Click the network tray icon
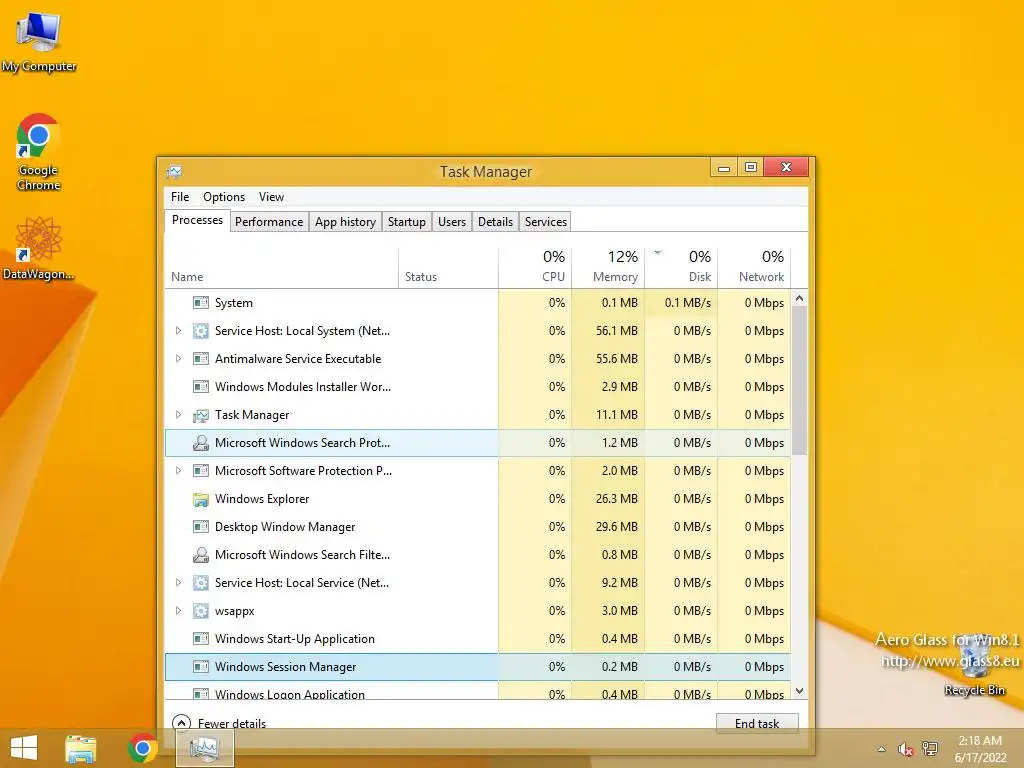This screenshot has width=1024, height=768. coord(930,748)
